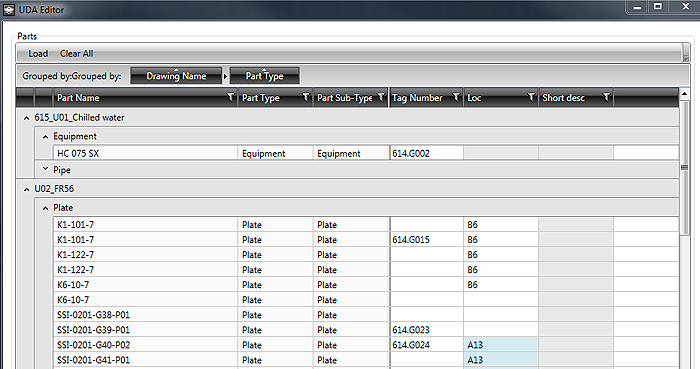
Task: Click Load in the Parts toolbar
Action: [x=38, y=54]
